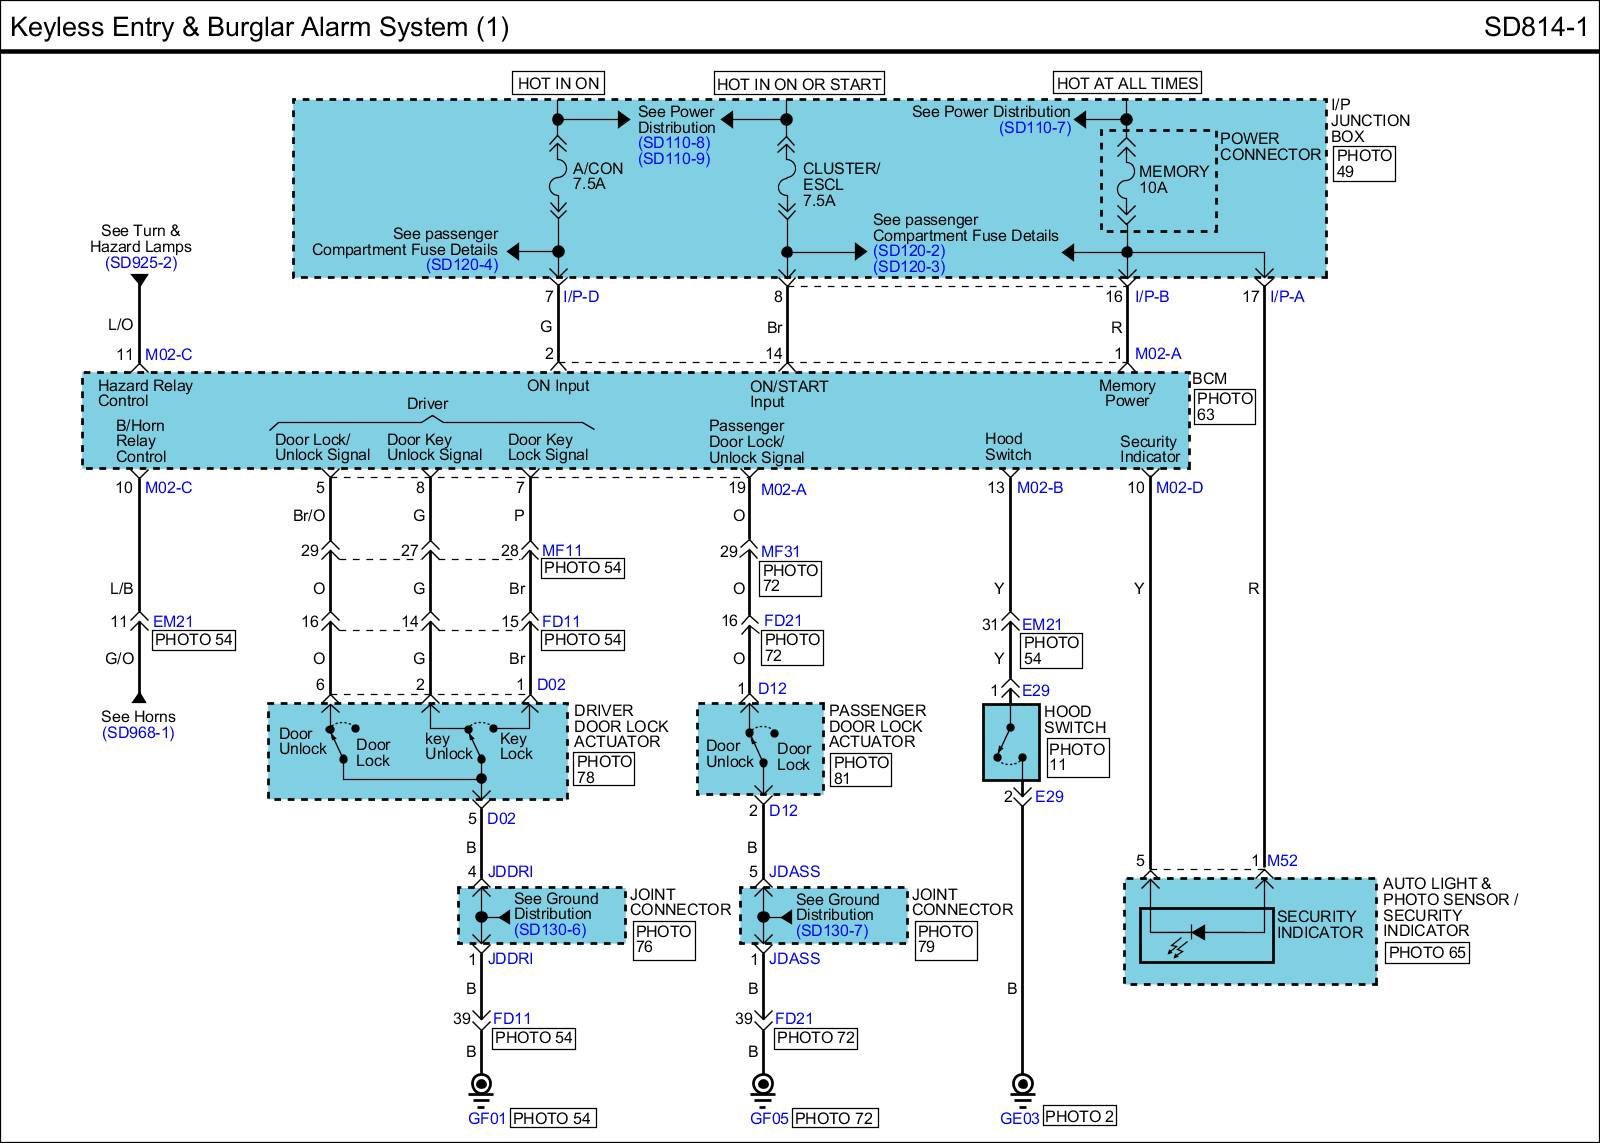
Task: Follow the SD120-4 fuse details link
Action: (x=461, y=265)
